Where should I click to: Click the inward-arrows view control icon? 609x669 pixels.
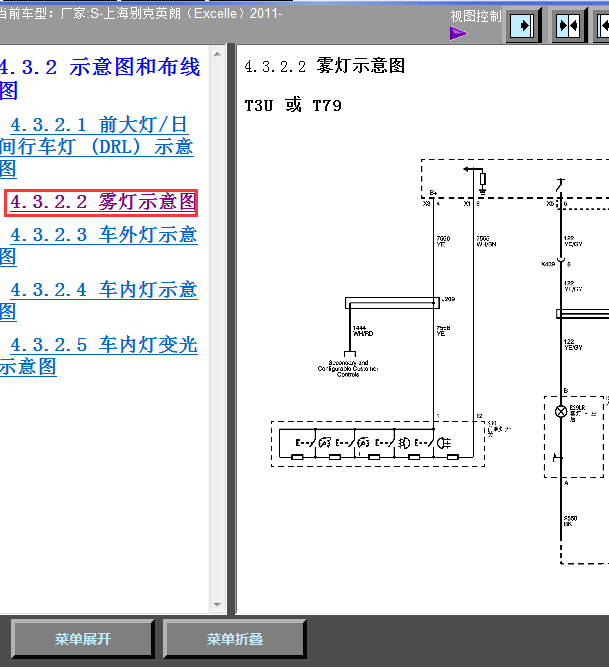[x=569, y=26]
